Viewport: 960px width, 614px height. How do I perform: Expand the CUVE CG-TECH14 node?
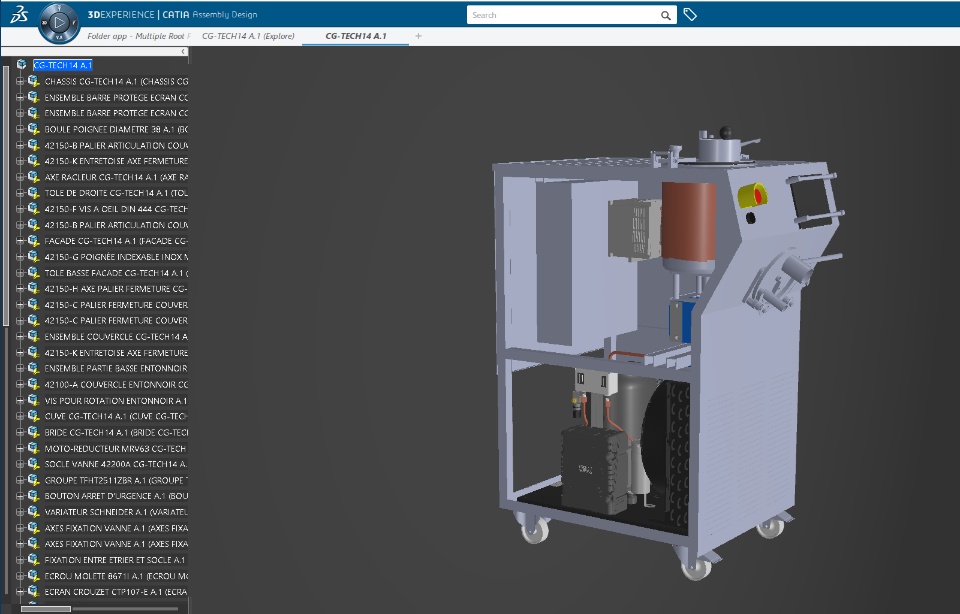pyautogui.click(x=20, y=416)
